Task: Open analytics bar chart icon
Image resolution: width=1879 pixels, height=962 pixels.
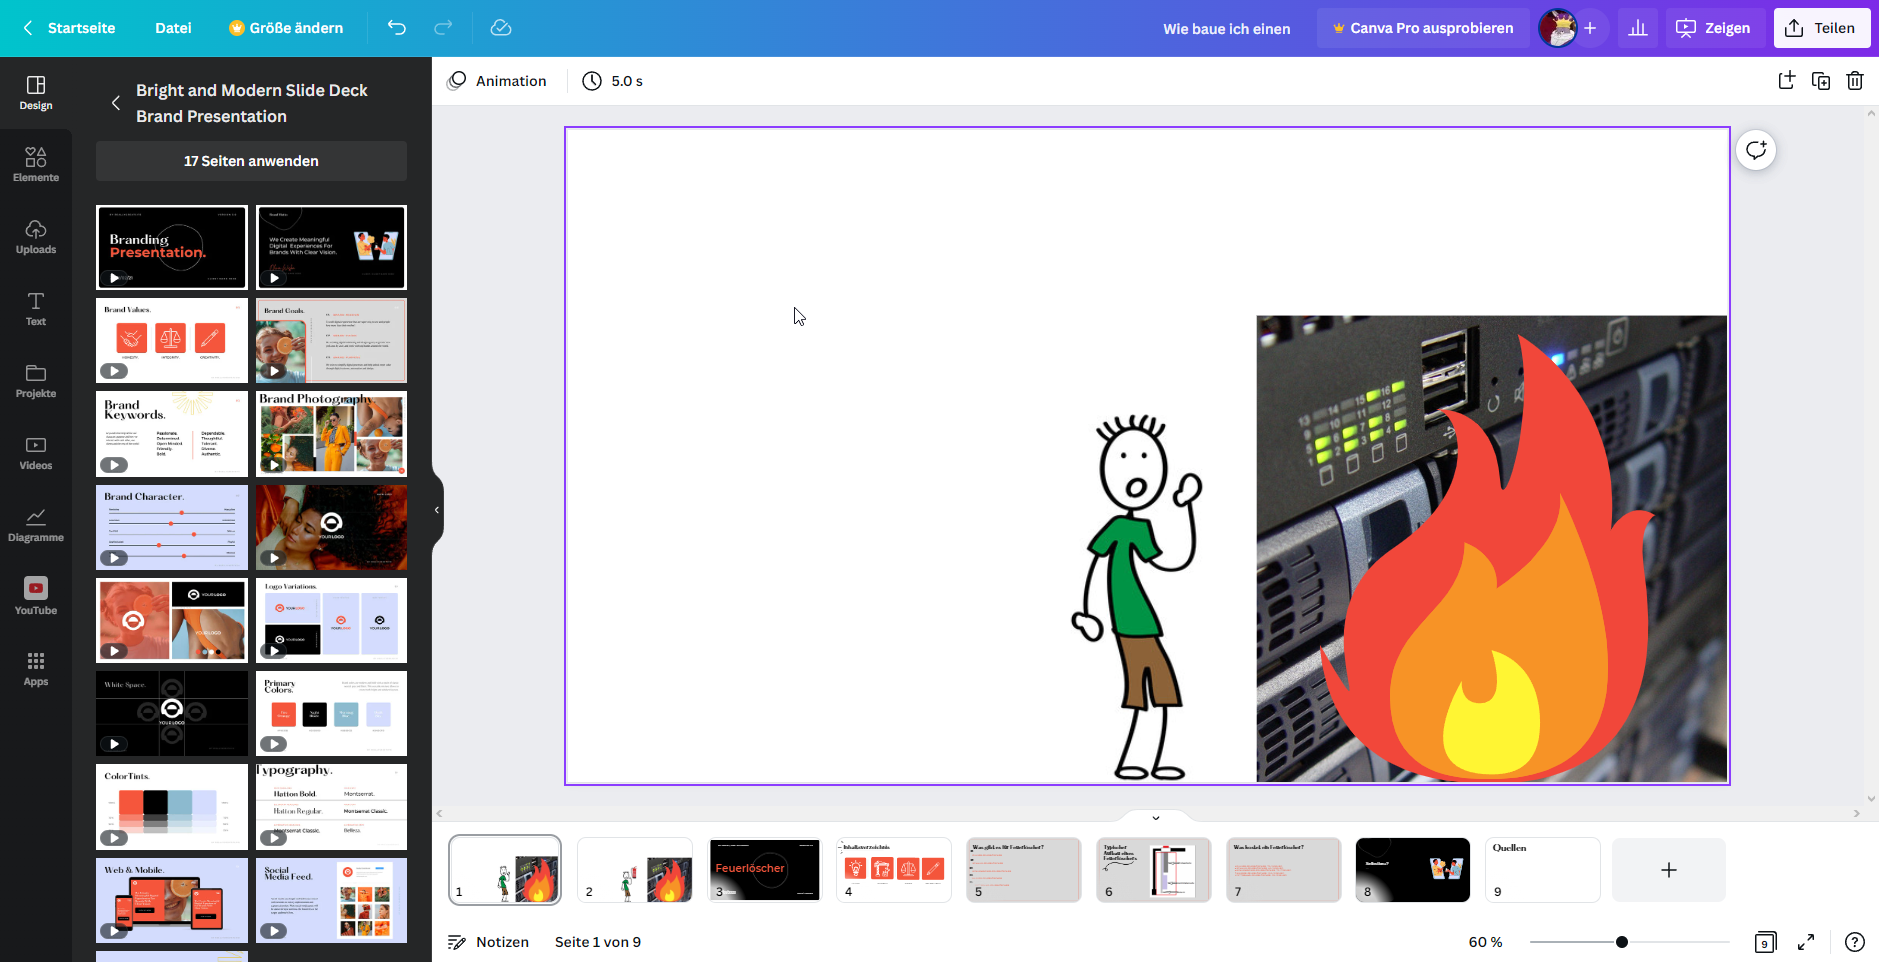Action: [1638, 28]
